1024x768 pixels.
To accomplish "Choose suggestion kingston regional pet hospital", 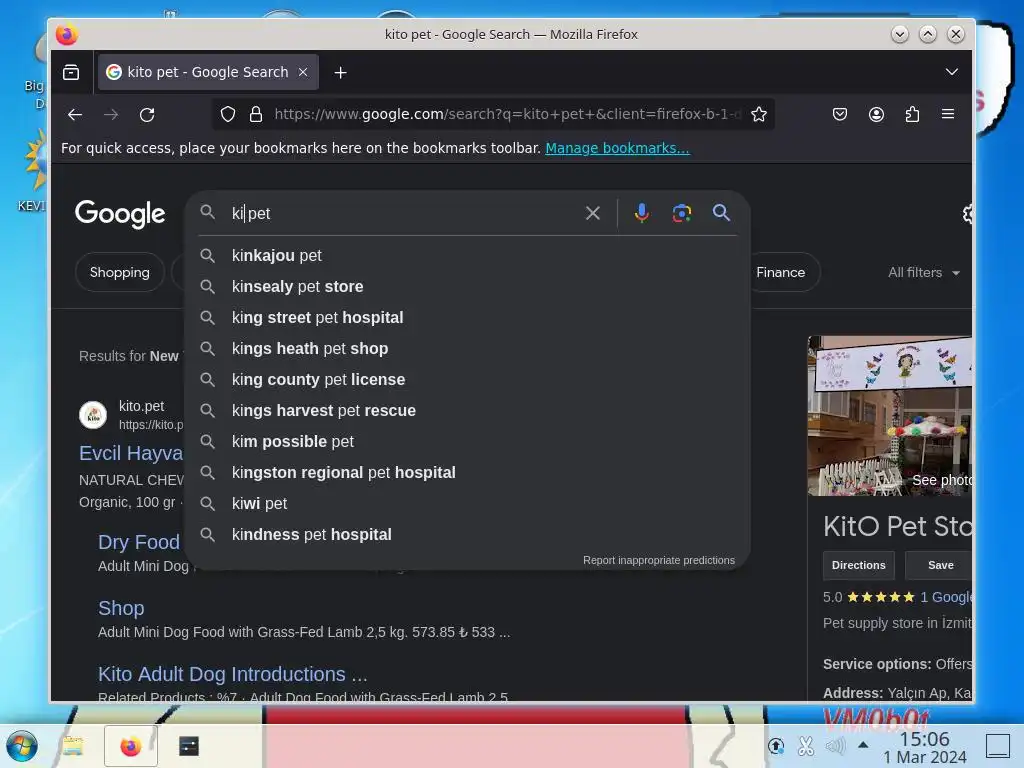I will 467,473.
